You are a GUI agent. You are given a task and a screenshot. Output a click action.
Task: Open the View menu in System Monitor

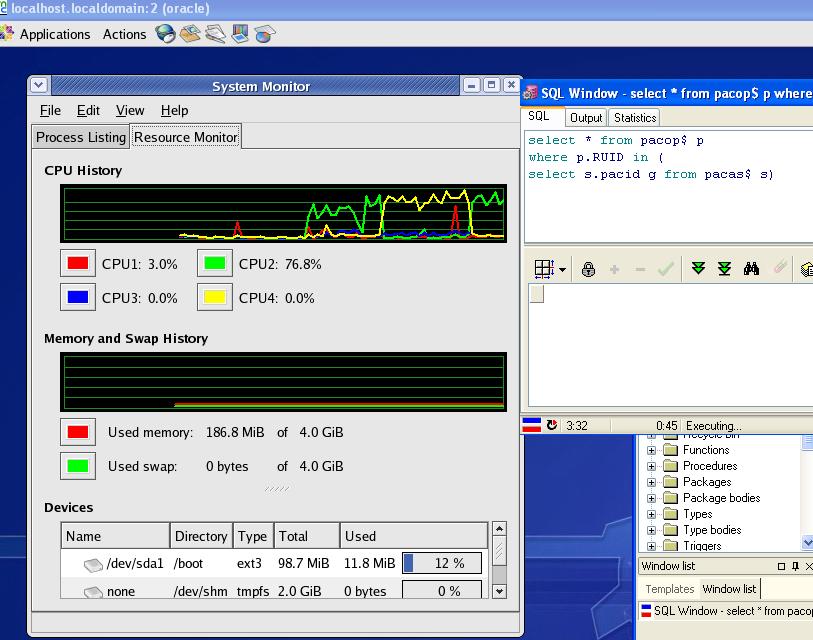(130, 110)
